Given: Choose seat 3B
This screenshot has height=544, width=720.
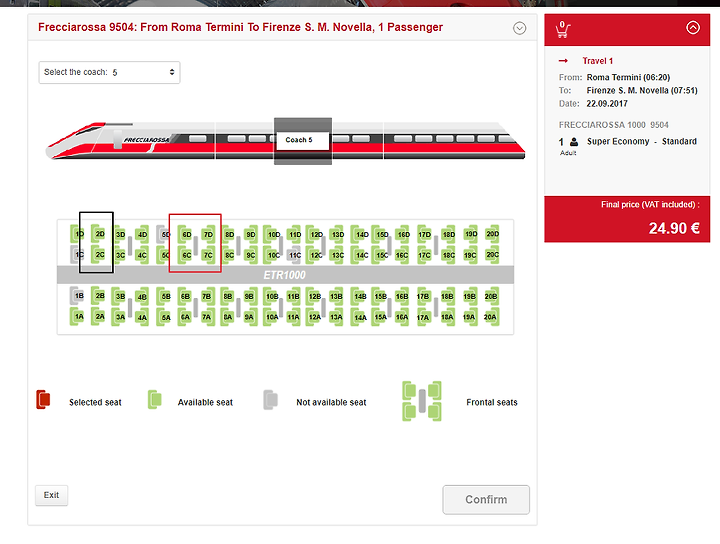Looking at the screenshot, I should click(x=120, y=296).
